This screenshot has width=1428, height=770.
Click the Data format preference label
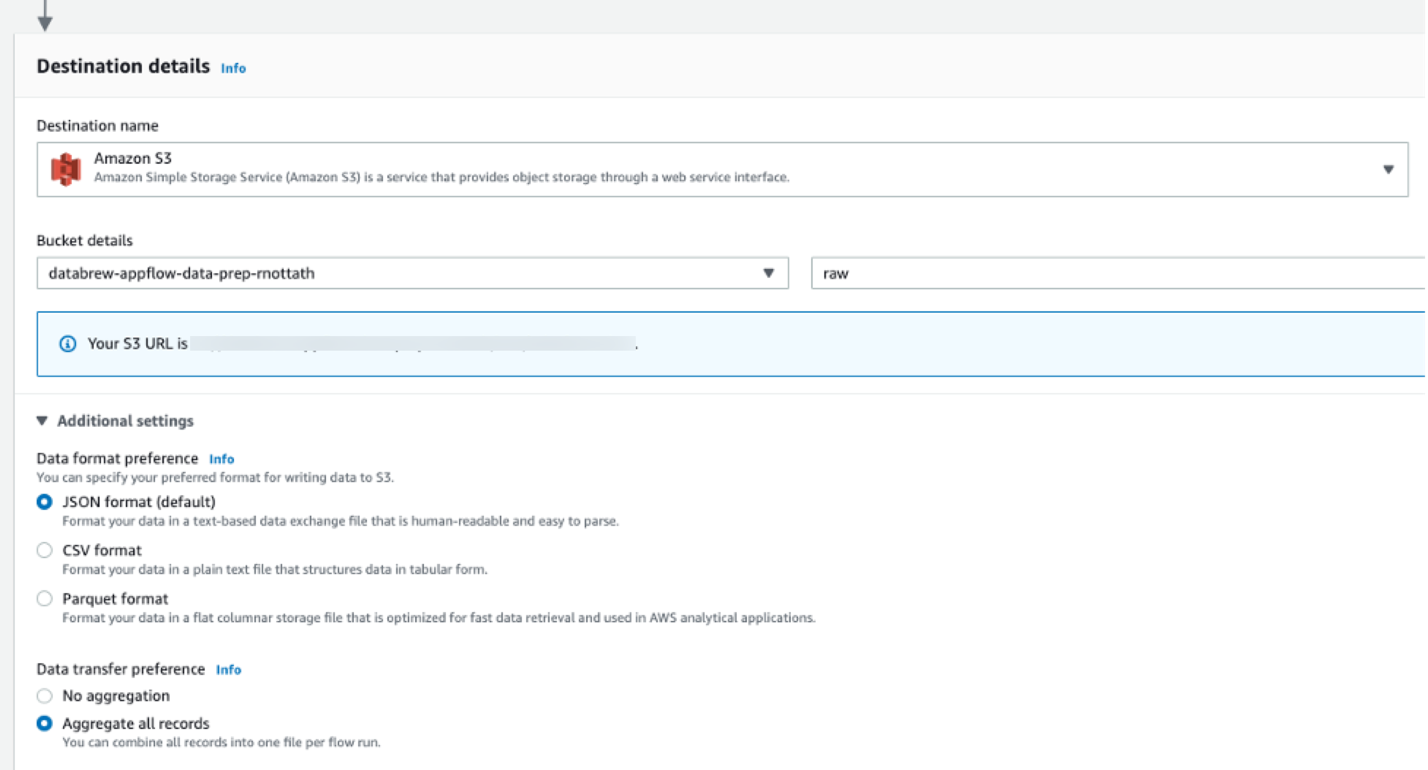pos(118,459)
